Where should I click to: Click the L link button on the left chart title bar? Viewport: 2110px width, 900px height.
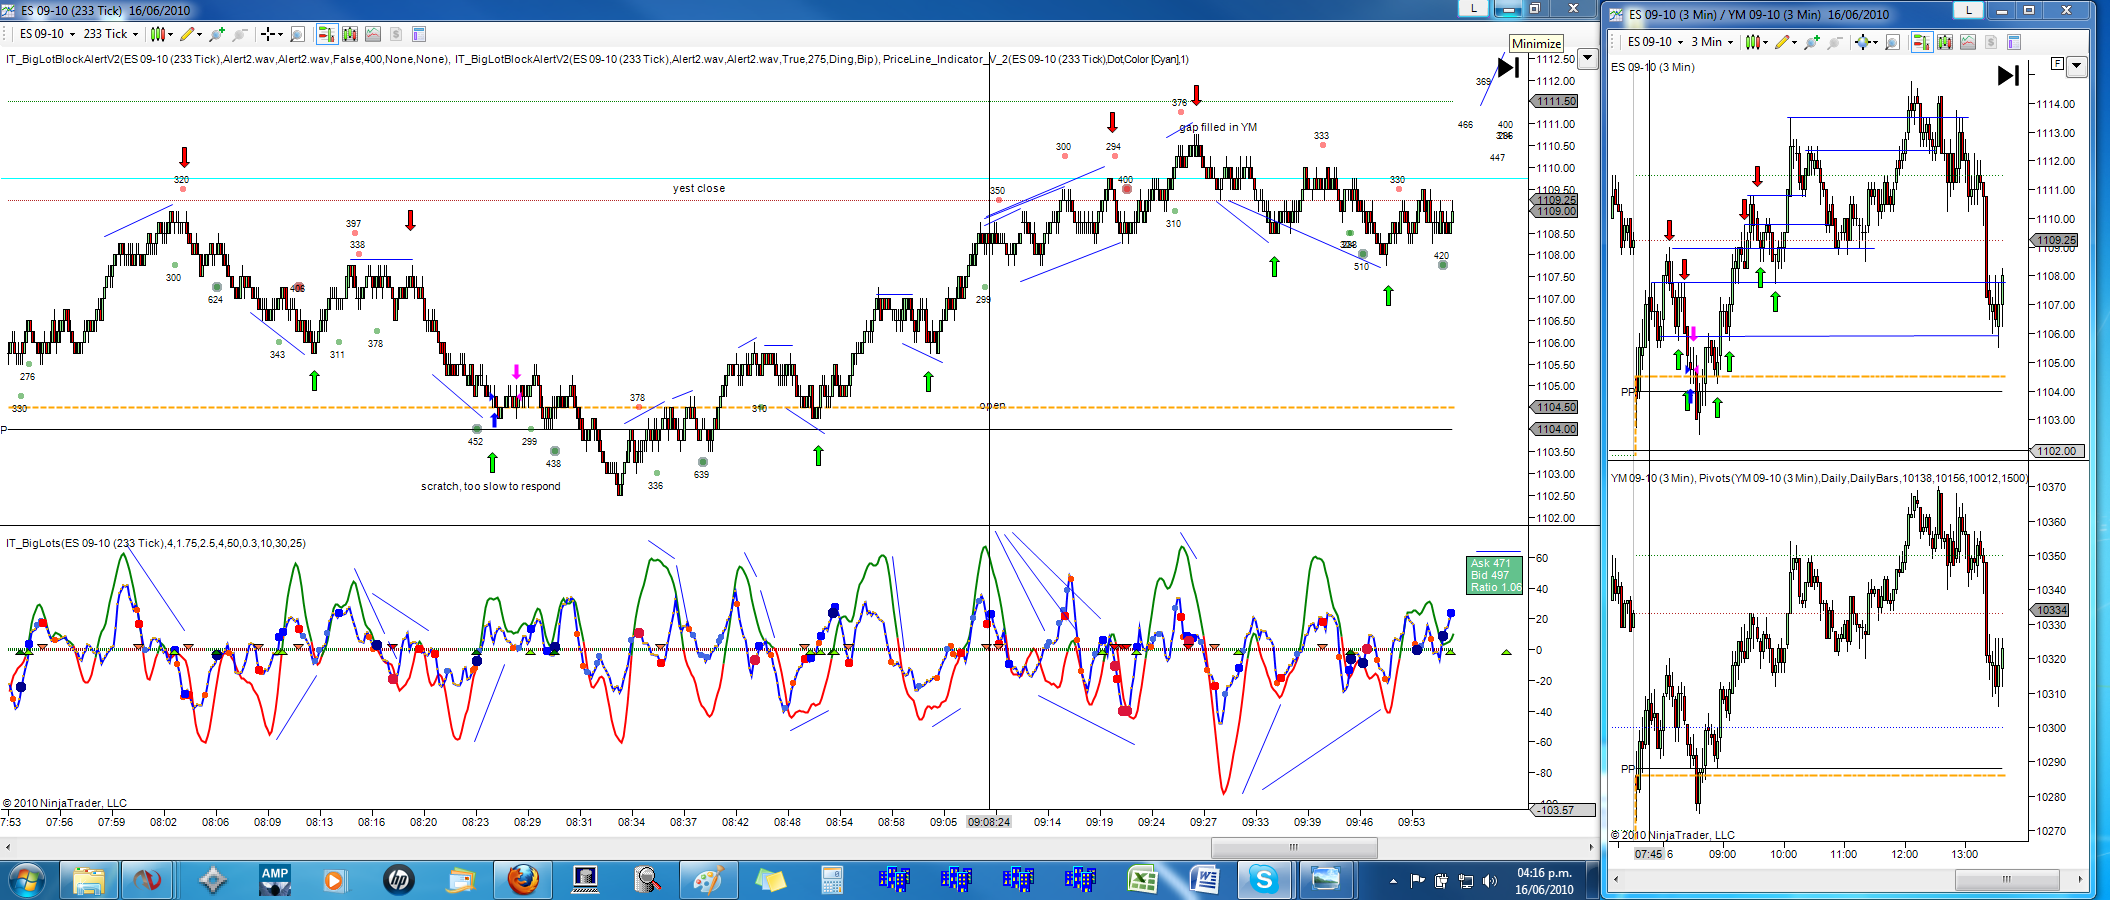[1473, 9]
